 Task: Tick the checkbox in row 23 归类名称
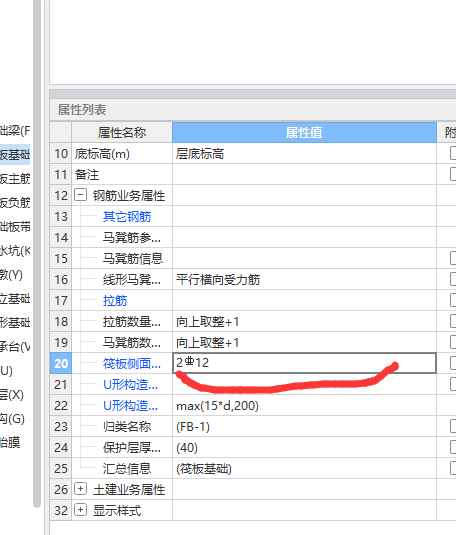click(x=453, y=426)
